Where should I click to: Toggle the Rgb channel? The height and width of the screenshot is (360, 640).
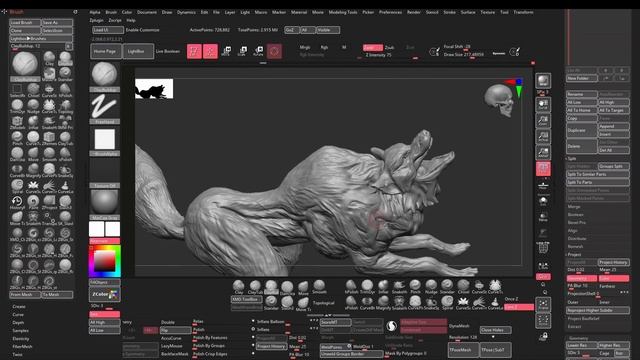tap(324, 47)
